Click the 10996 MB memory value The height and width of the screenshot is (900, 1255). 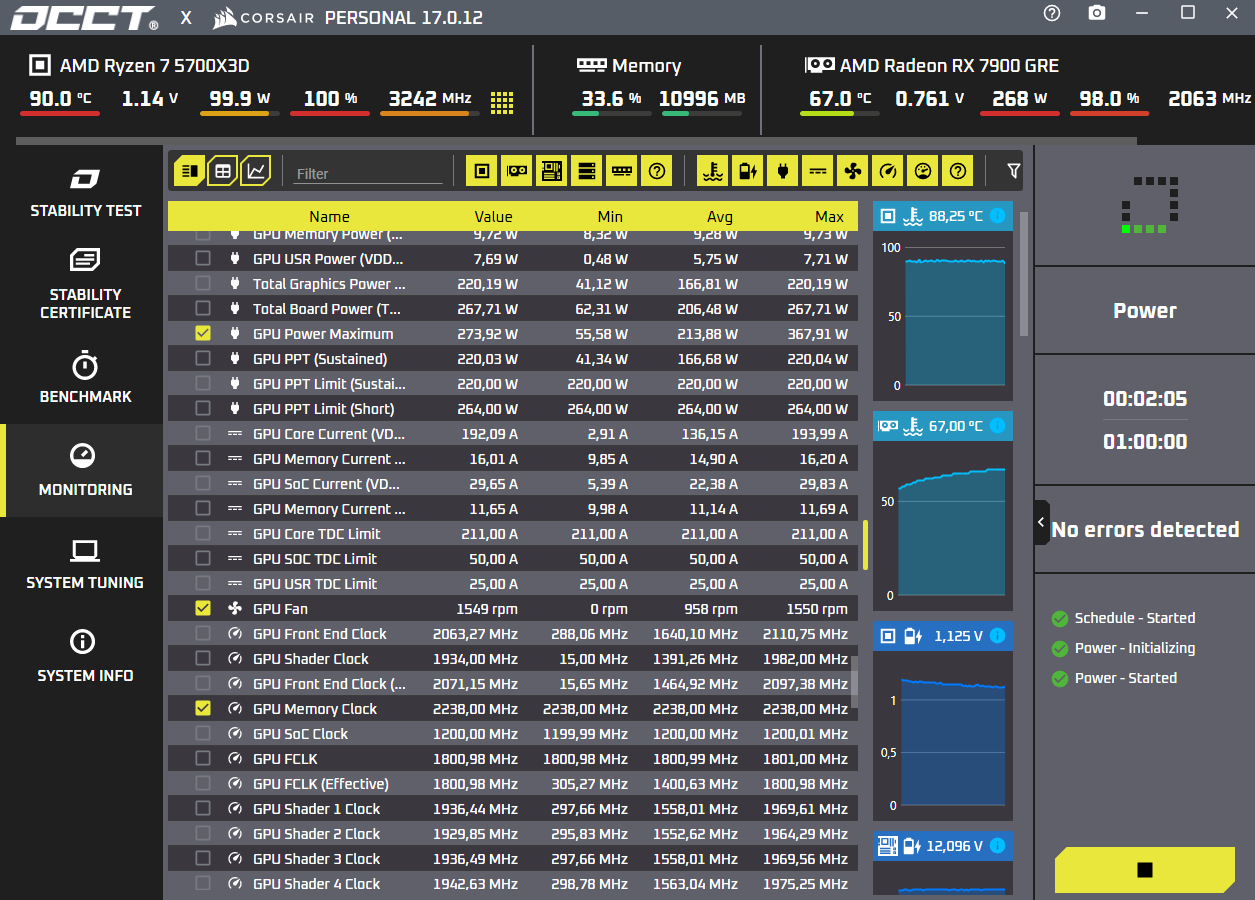[702, 99]
